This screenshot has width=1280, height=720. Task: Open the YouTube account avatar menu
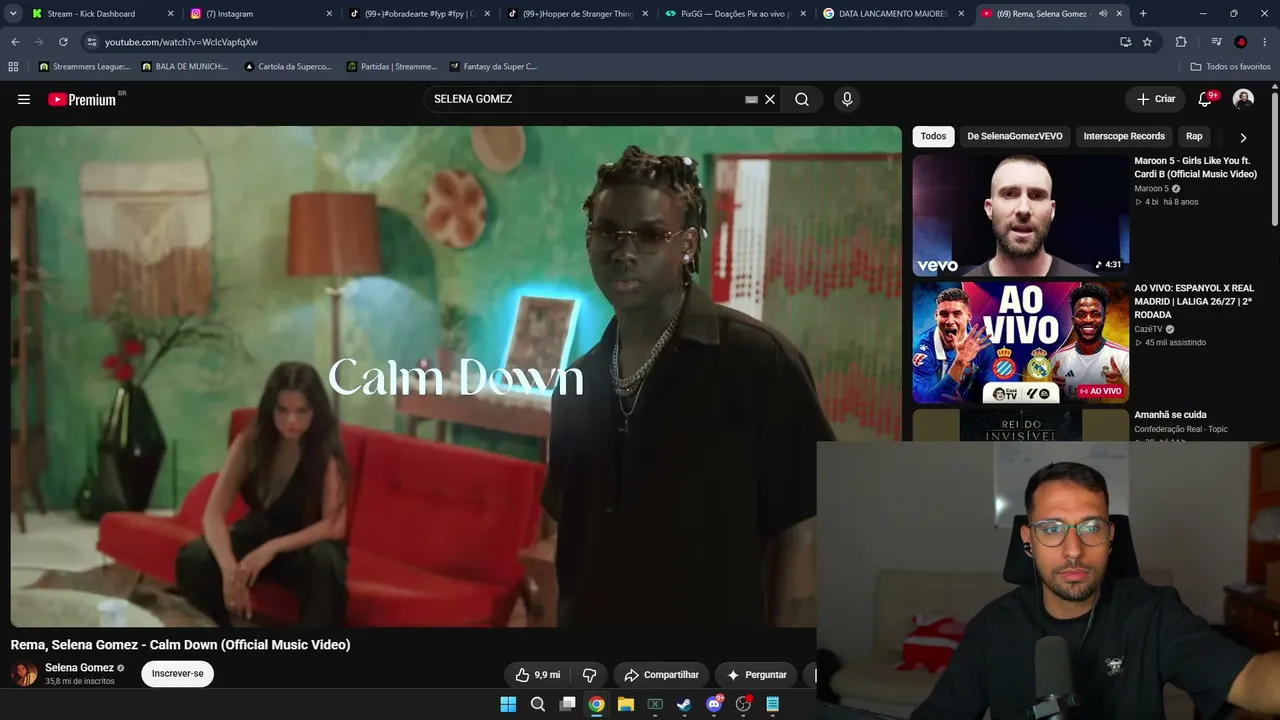click(x=1243, y=99)
